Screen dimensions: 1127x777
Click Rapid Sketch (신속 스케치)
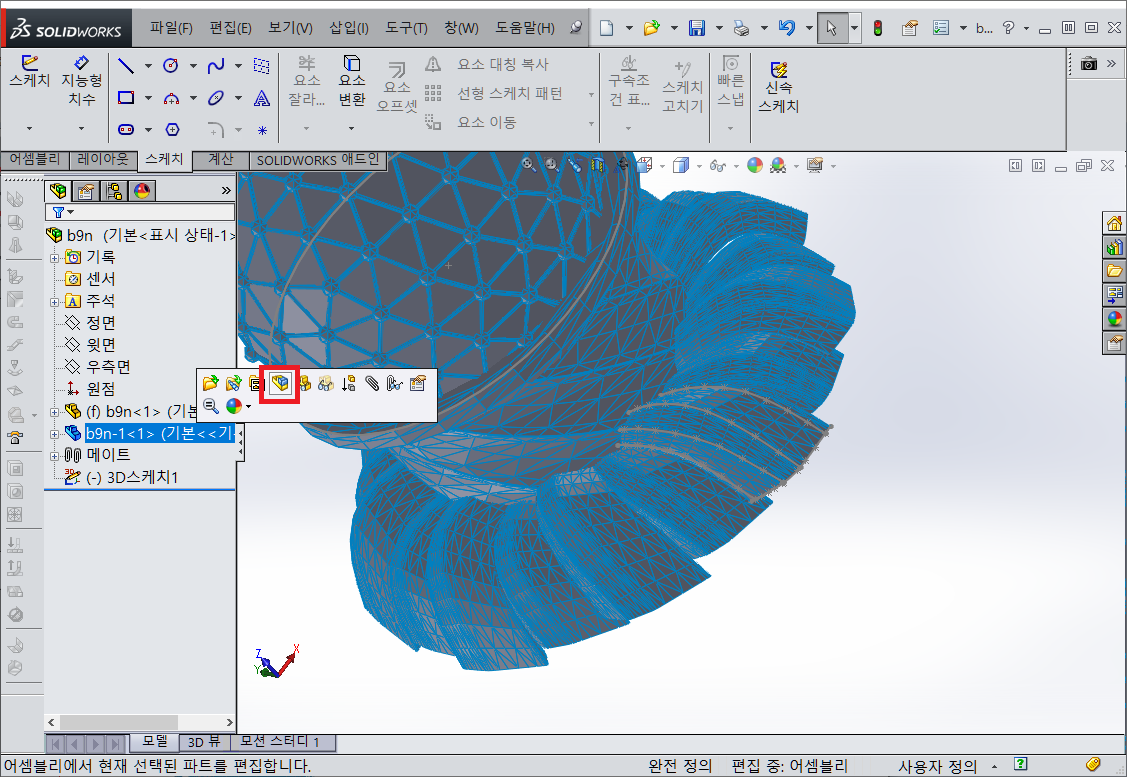(778, 87)
